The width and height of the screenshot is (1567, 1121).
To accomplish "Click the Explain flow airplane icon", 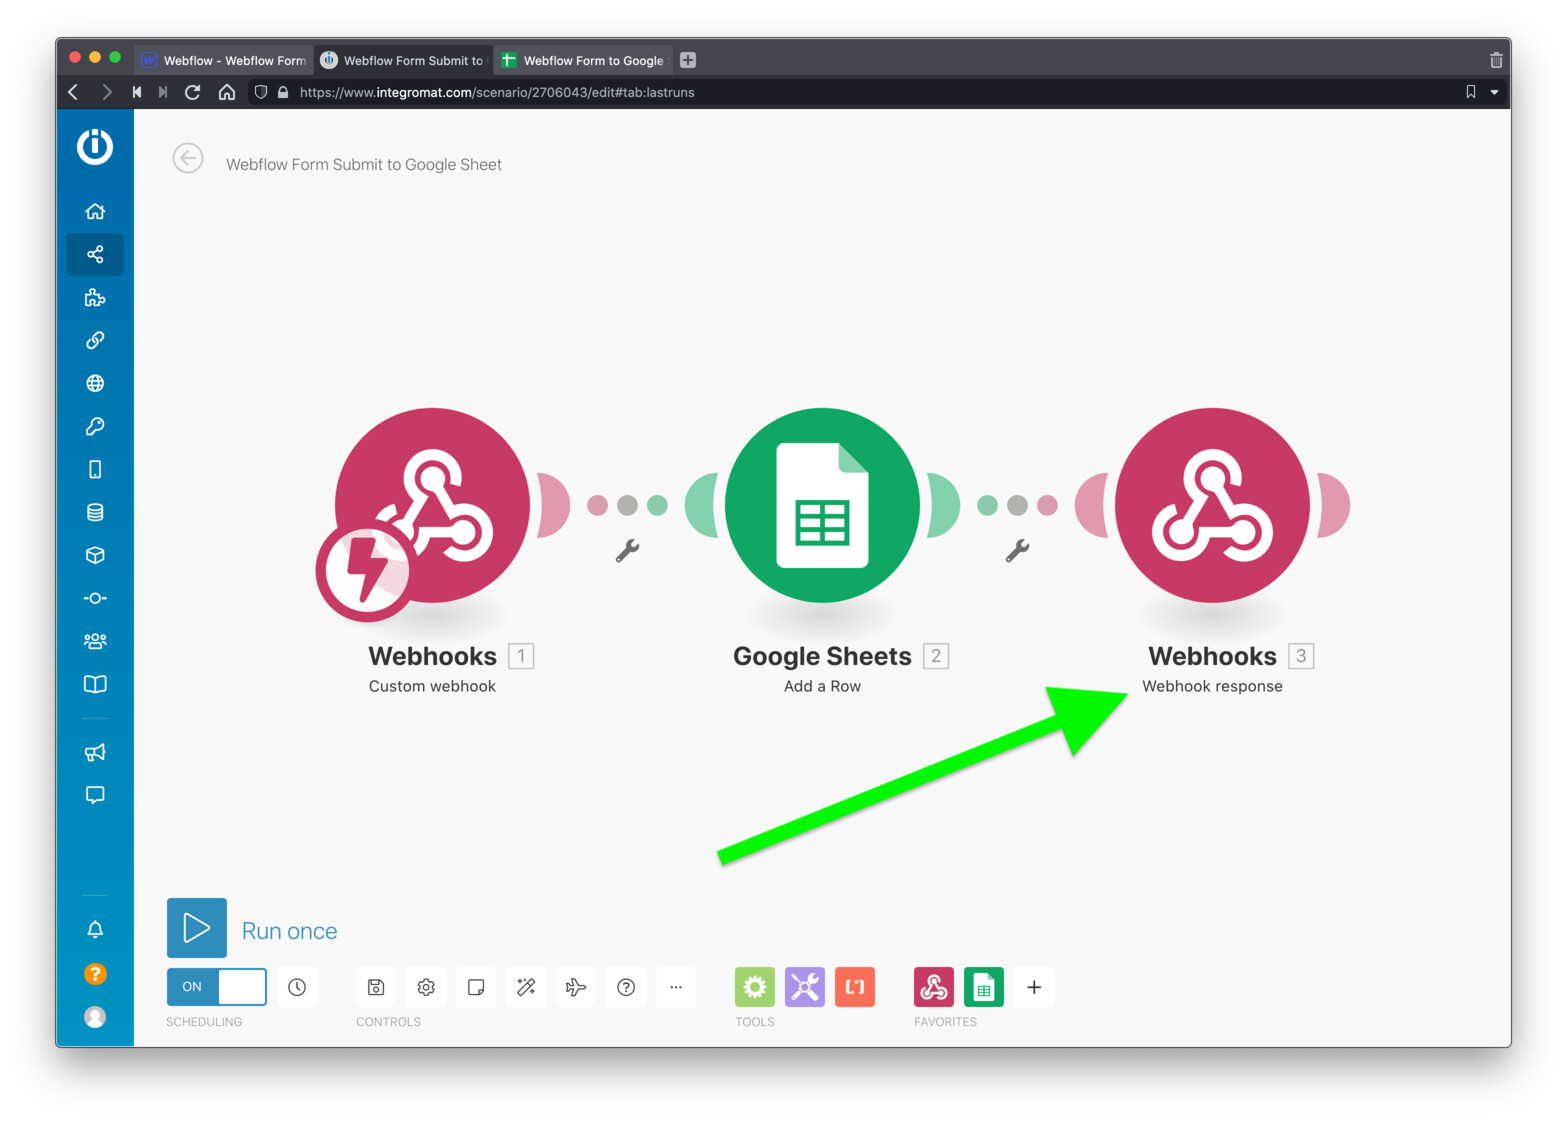I will [576, 987].
